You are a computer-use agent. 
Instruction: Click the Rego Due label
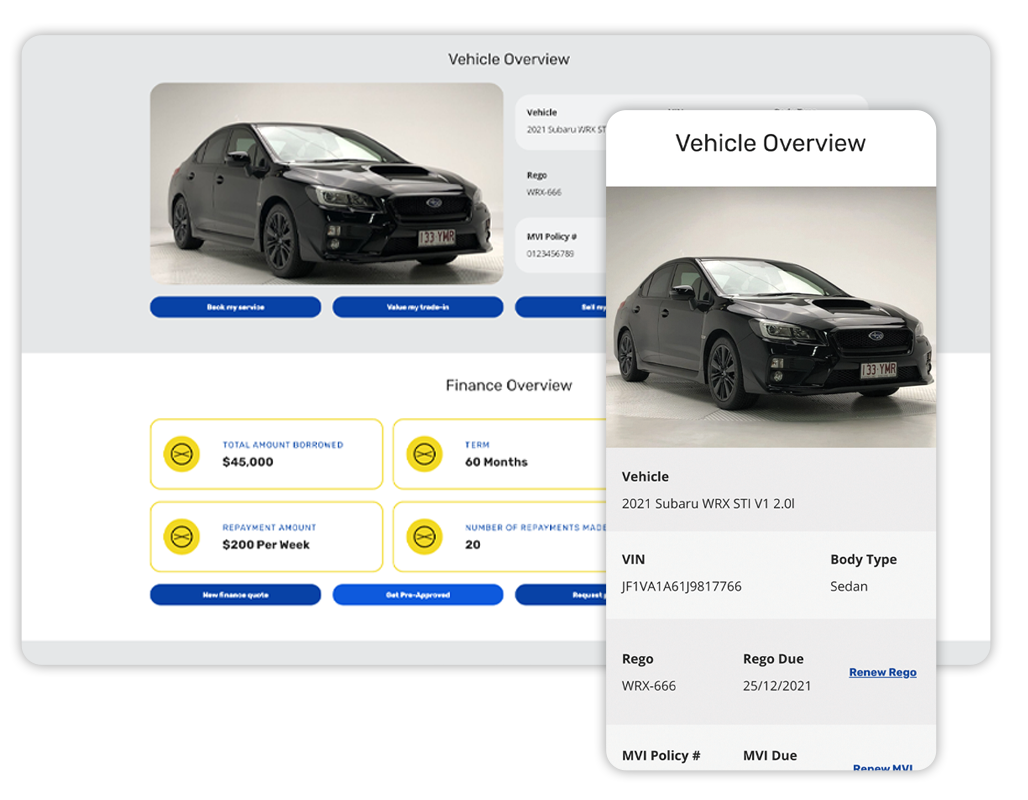(x=773, y=659)
